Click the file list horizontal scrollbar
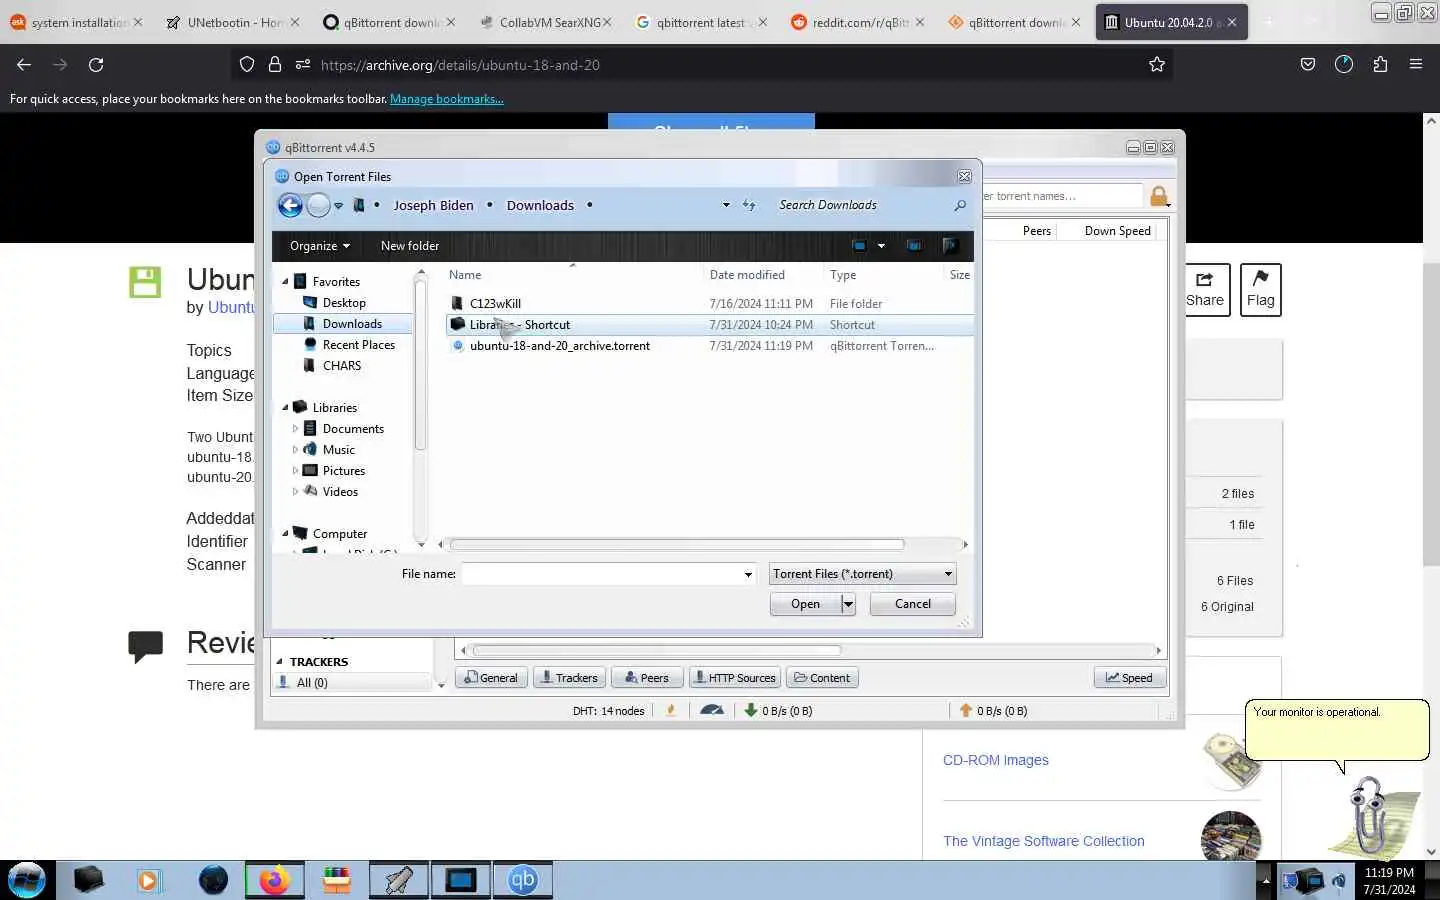 pos(677,545)
